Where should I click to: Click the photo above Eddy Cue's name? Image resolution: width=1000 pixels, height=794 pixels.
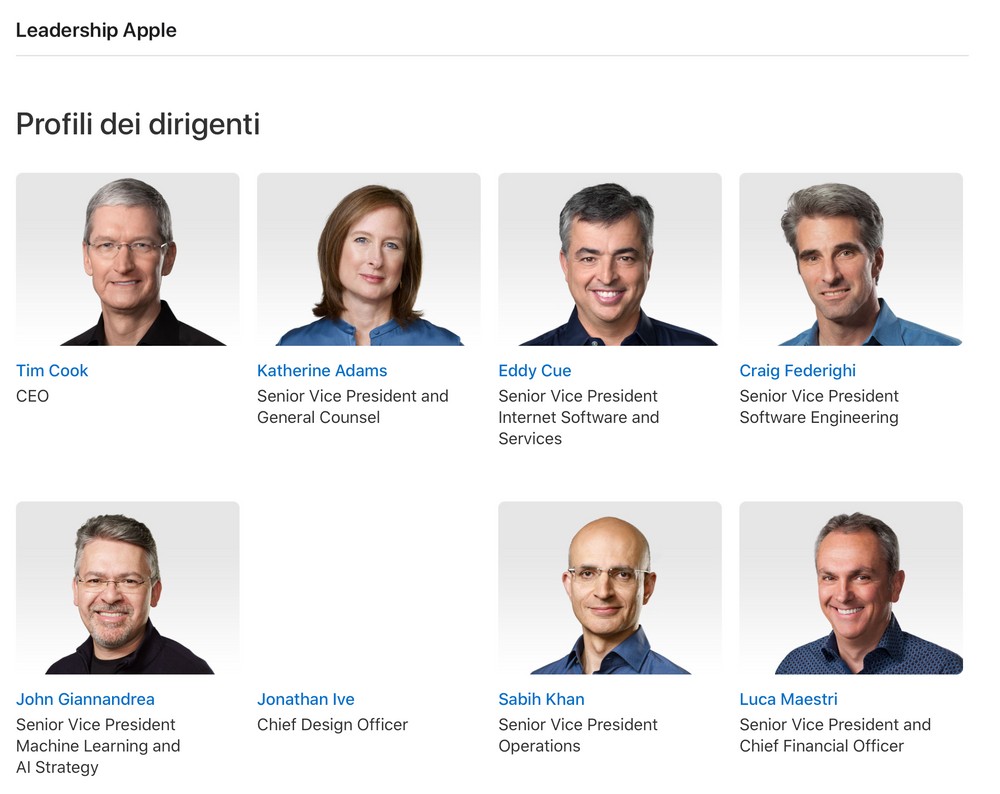(x=610, y=259)
